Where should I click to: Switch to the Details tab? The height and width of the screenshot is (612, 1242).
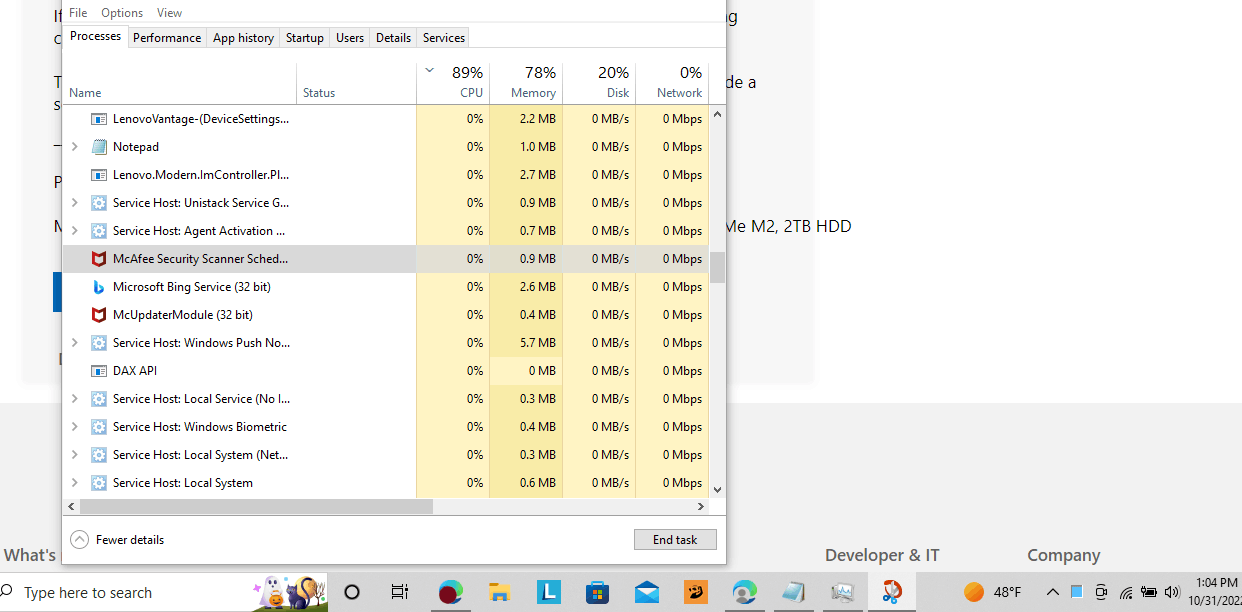[393, 38]
